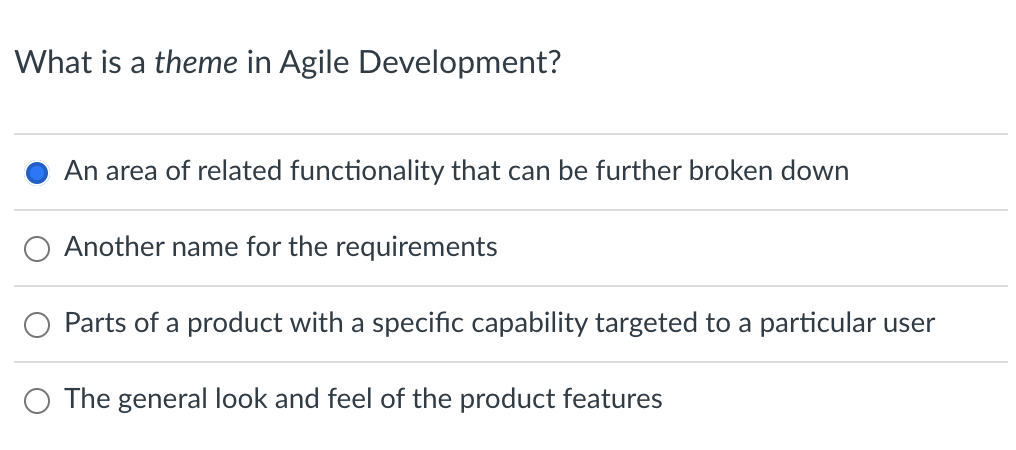Click the word 'Another' in the second answer
The width and height of the screenshot is (1016, 450).
[115, 247]
